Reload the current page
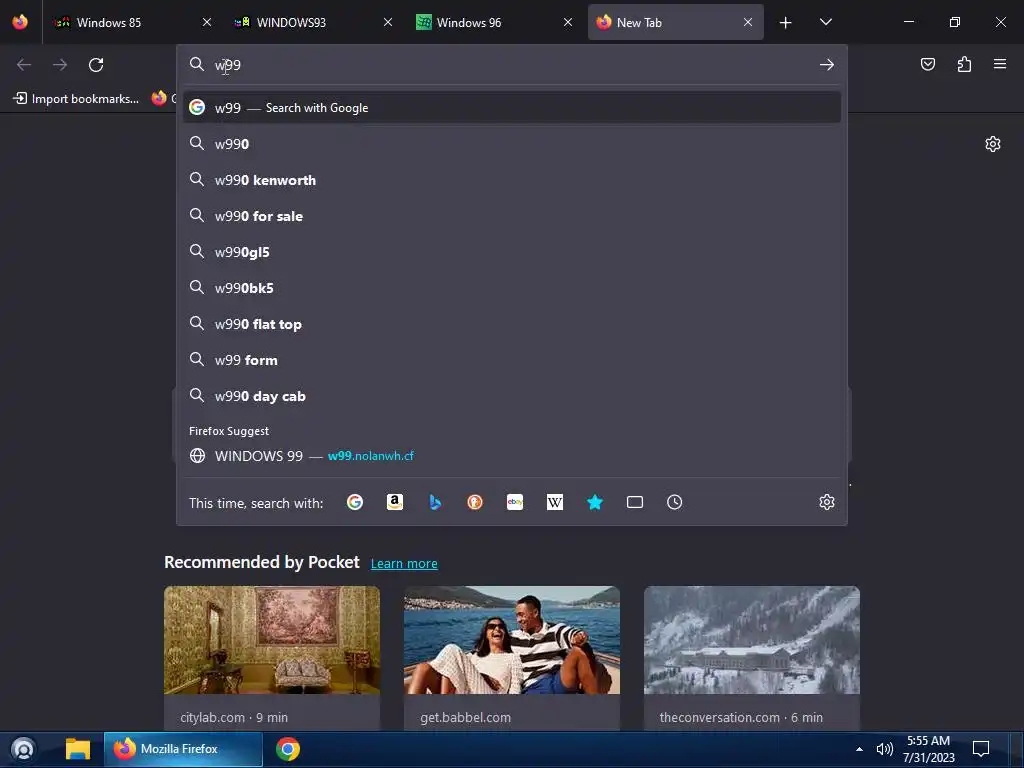The image size is (1024, 768). [x=96, y=65]
